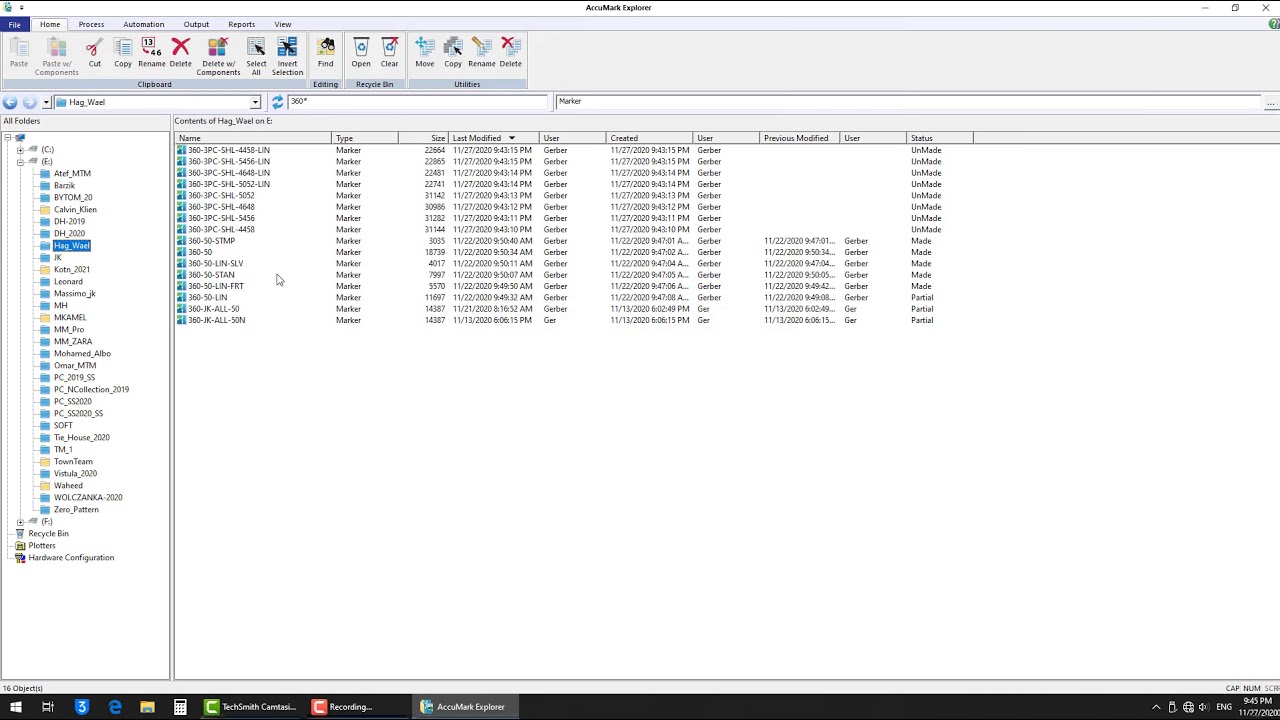Open Recycle Bin in folder tree

[x=48, y=534]
